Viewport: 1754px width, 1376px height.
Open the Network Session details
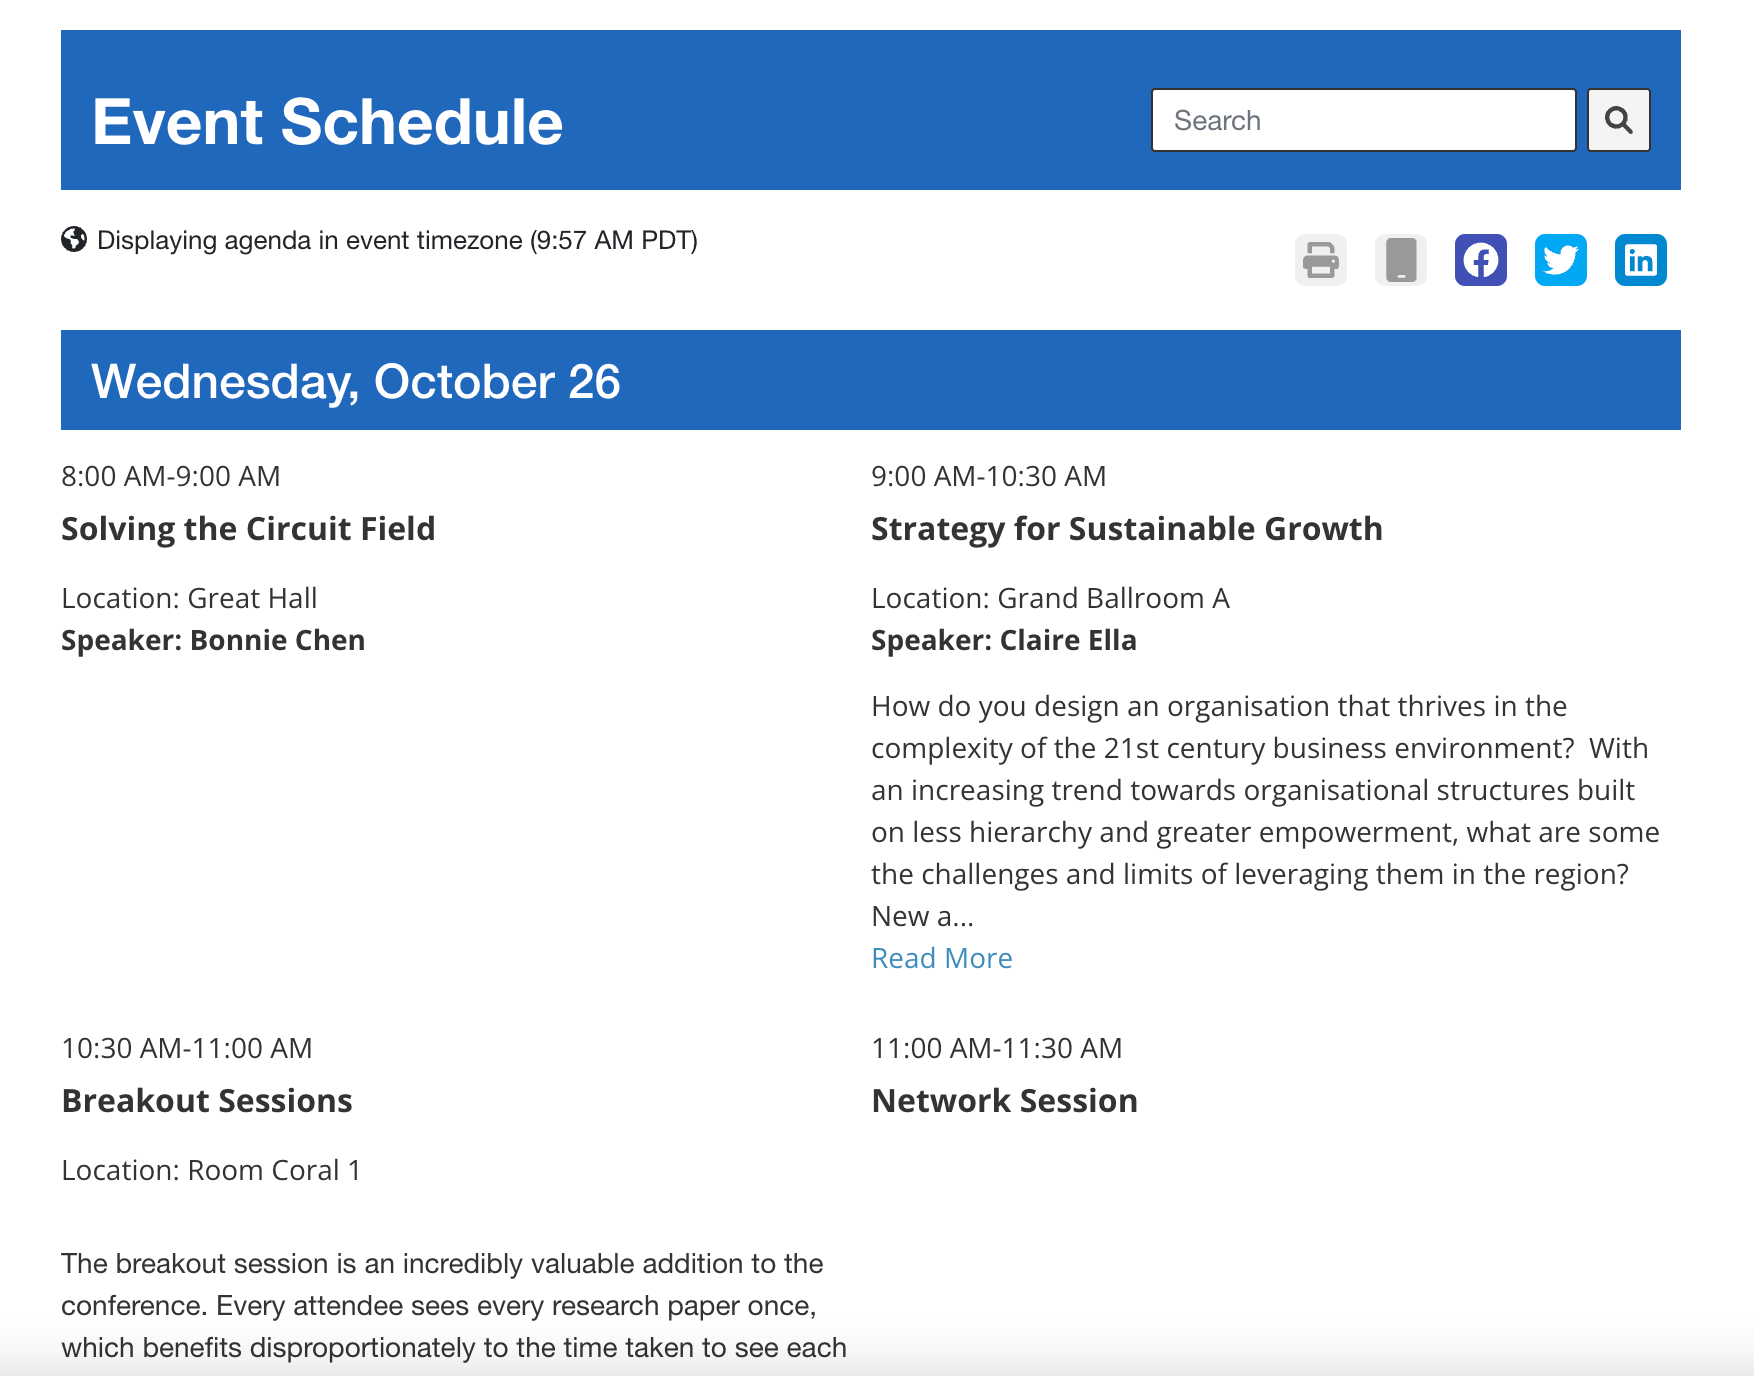click(x=1004, y=1100)
